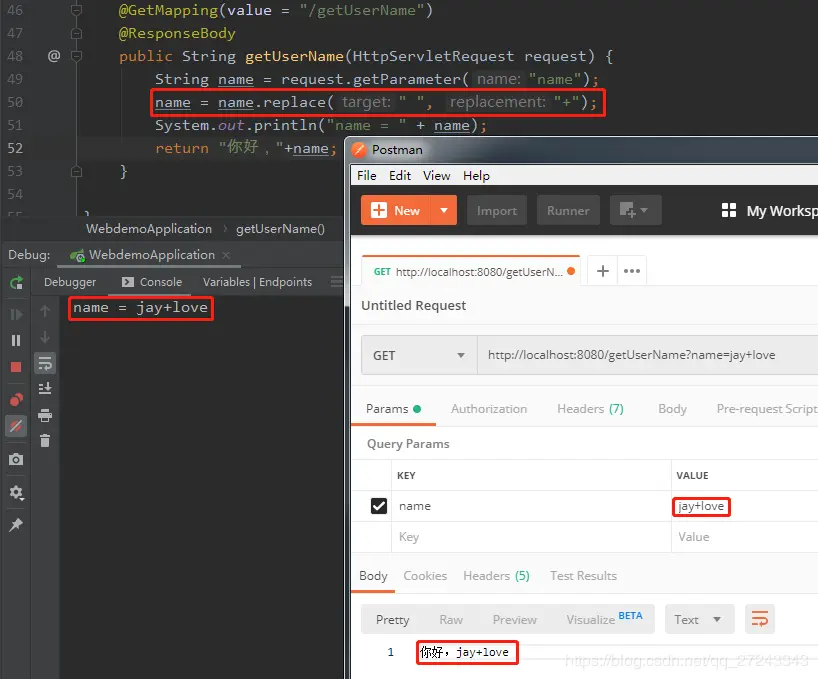The height and width of the screenshot is (679, 818).
Task: Jump down the stack trace arrow
Action: [45, 337]
